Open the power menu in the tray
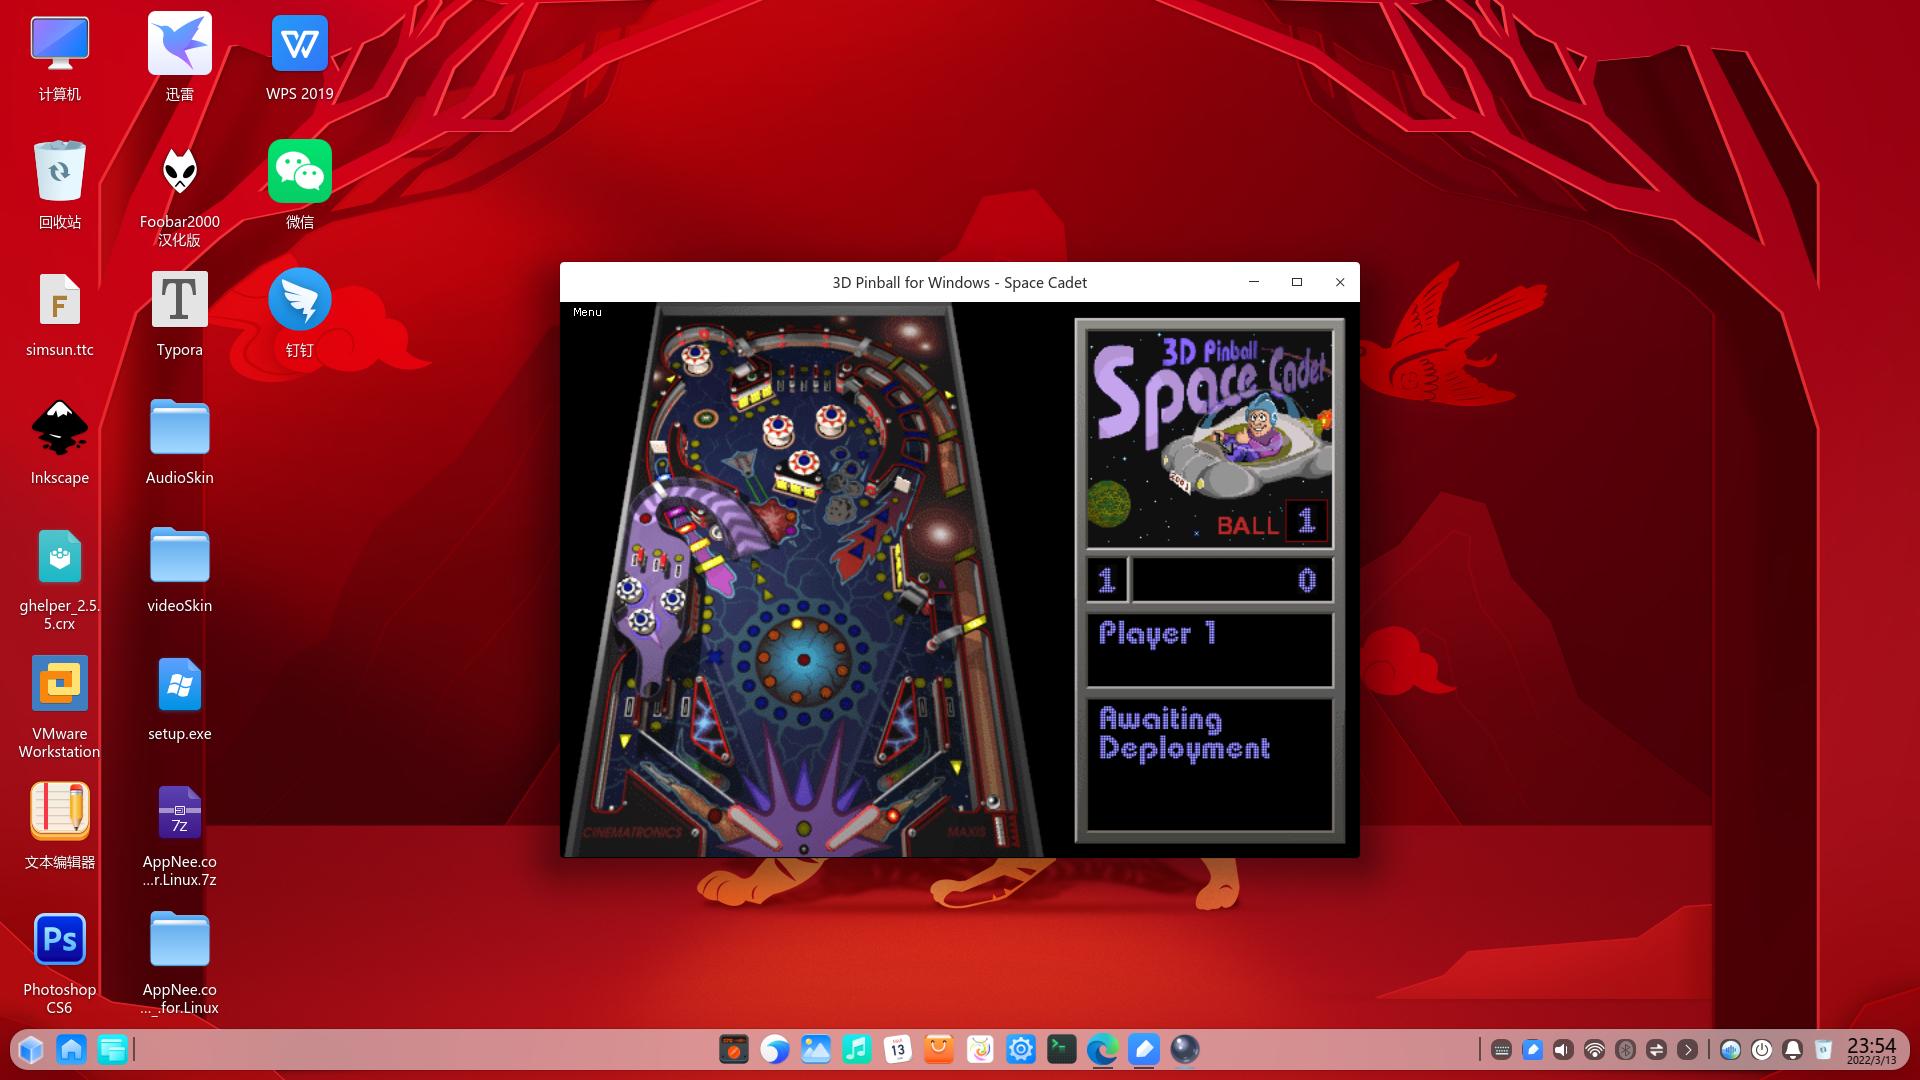1920x1080 pixels. click(x=1761, y=1049)
